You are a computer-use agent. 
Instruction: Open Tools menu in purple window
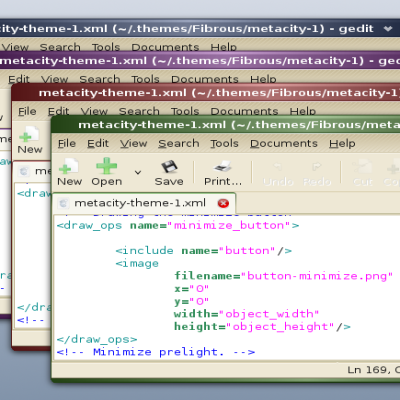(x=145, y=79)
